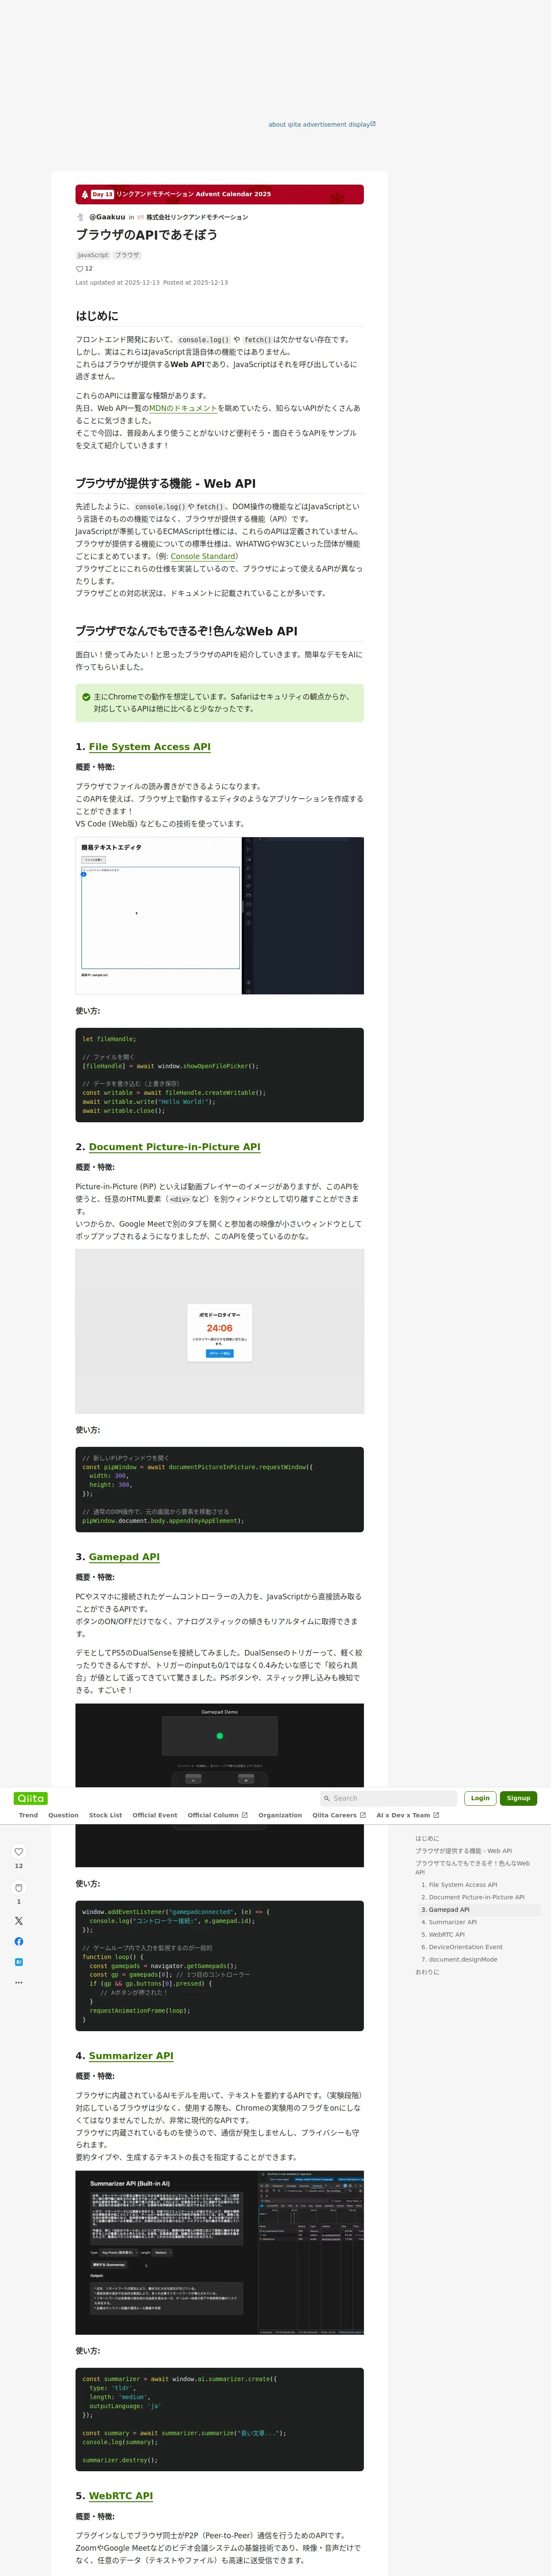Open the Gamepad API heading link
Image resolution: width=551 pixels, height=2576 pixels.
pos(124,1557)
